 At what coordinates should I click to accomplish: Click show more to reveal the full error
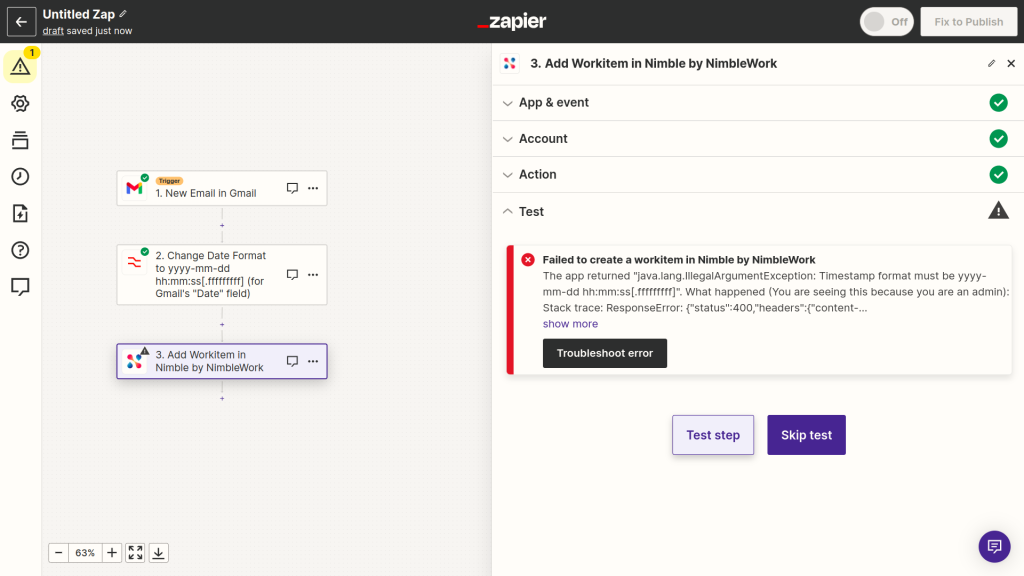570,323
